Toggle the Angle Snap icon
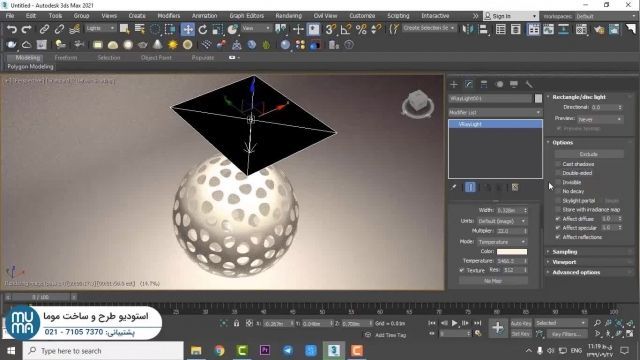The width and height of the screenshot is (640, 360). coord(346,29)
